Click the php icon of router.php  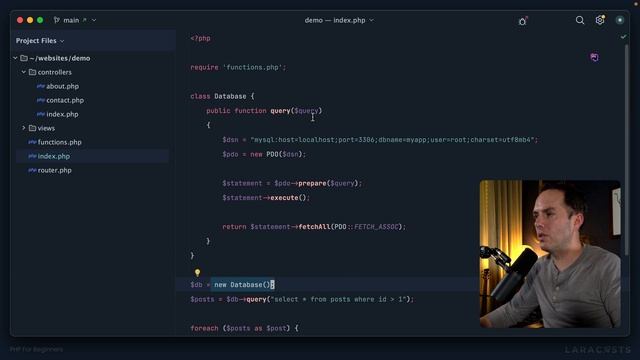click(32, 170)
